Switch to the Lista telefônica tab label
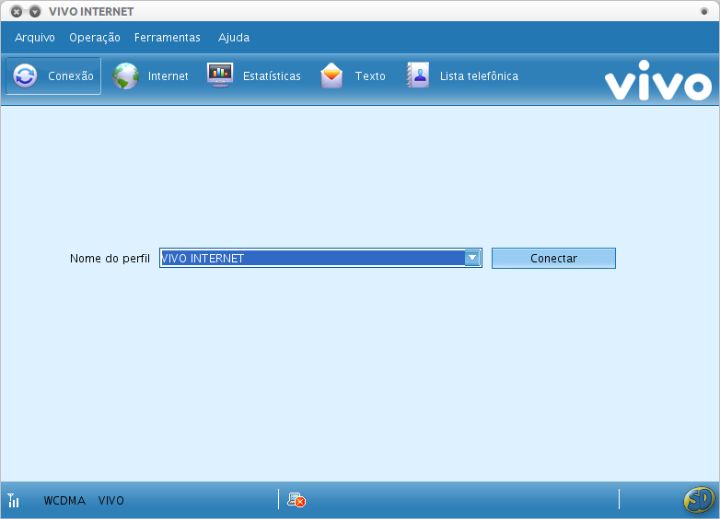The height and width of the screenshot is (519, 720). 479,76
